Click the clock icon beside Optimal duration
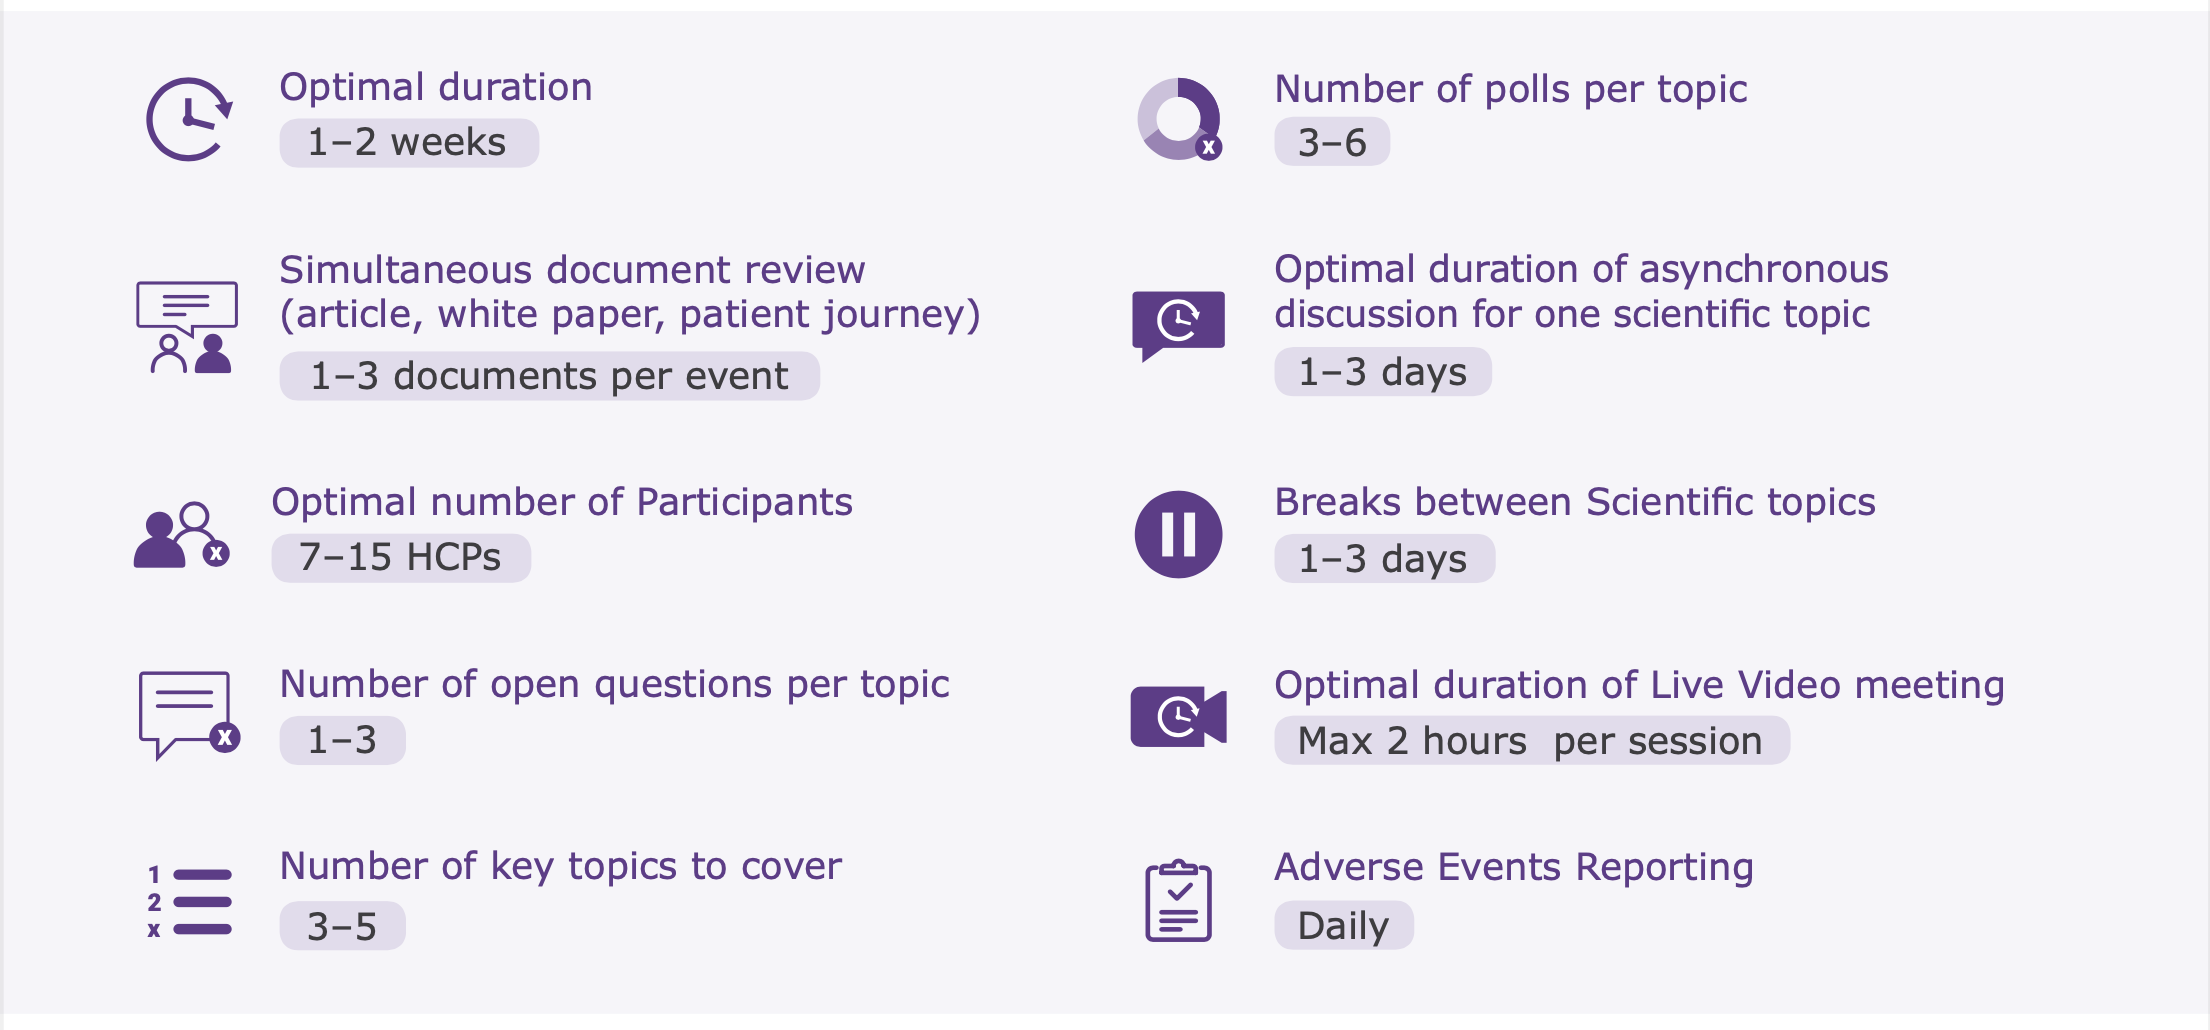This screenshot has width=2210, height=1030. pyautogui.click(x=189, y=119)
